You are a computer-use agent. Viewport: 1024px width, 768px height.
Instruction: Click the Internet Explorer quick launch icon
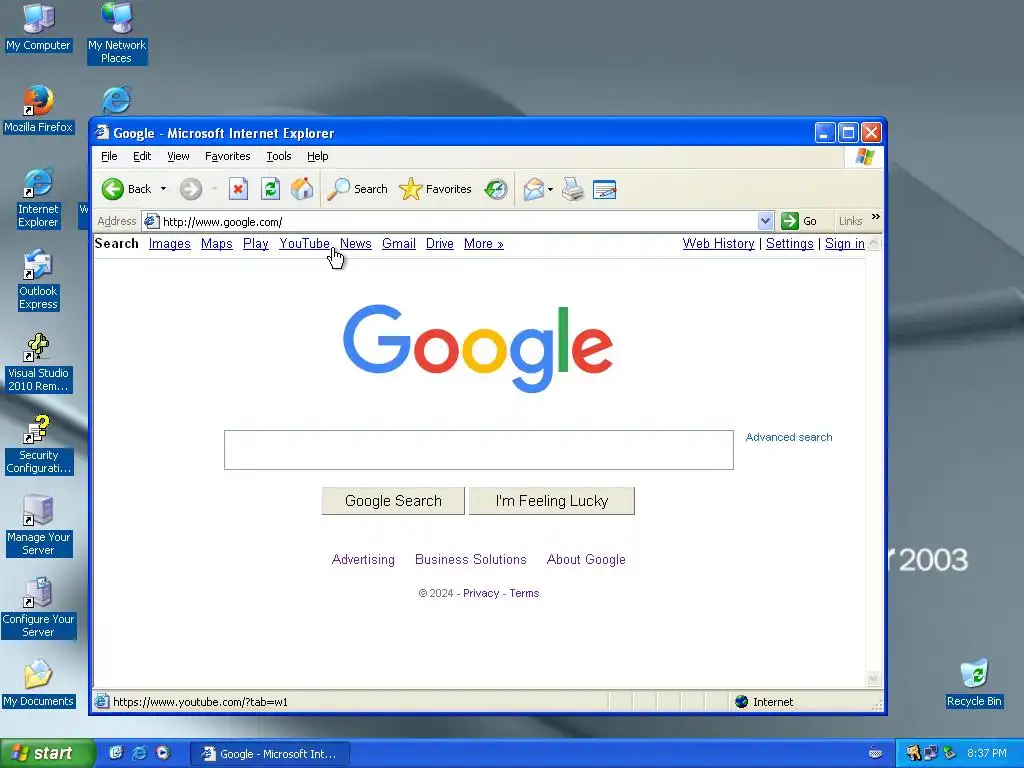coord(139,753)
